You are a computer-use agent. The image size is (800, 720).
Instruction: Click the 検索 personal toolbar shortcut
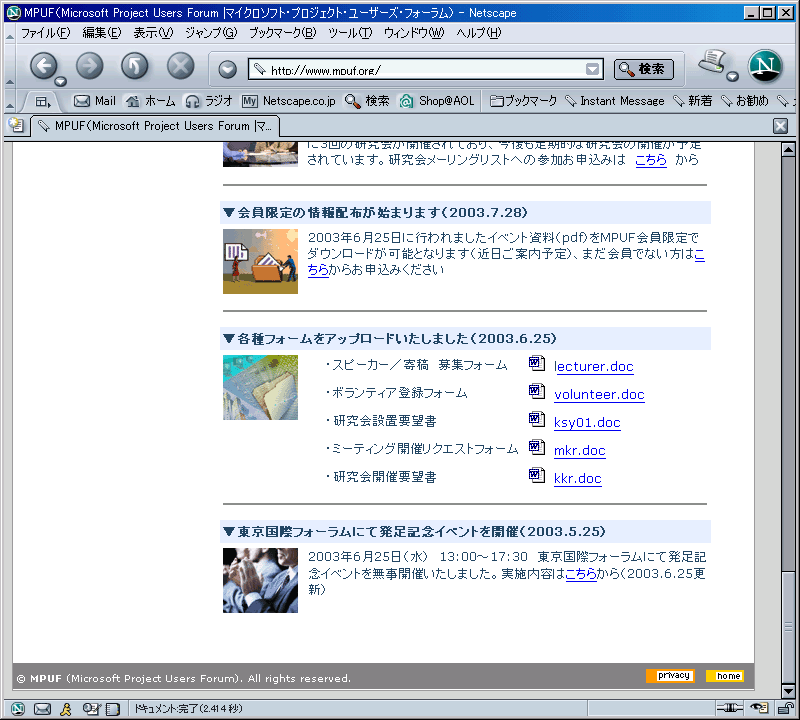pos(367,101)
